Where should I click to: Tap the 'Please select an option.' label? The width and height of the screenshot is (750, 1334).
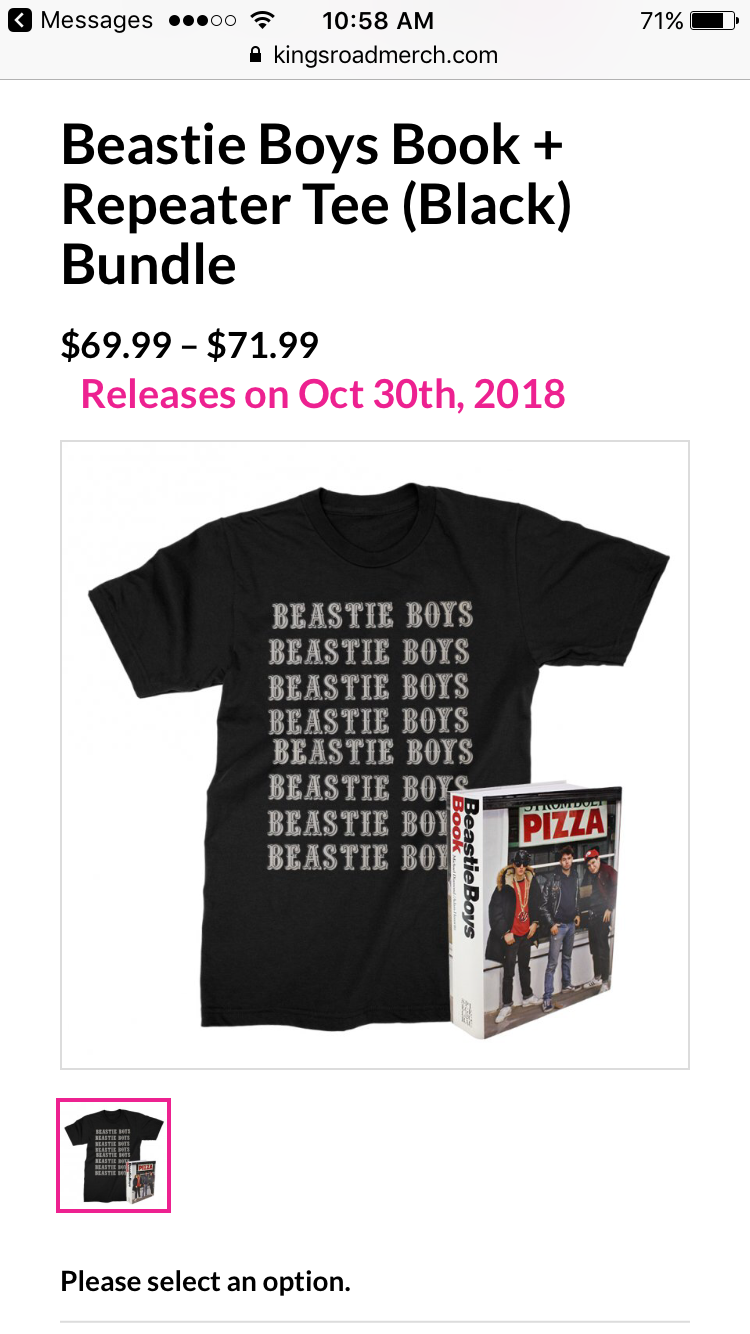coord(205,1282)
